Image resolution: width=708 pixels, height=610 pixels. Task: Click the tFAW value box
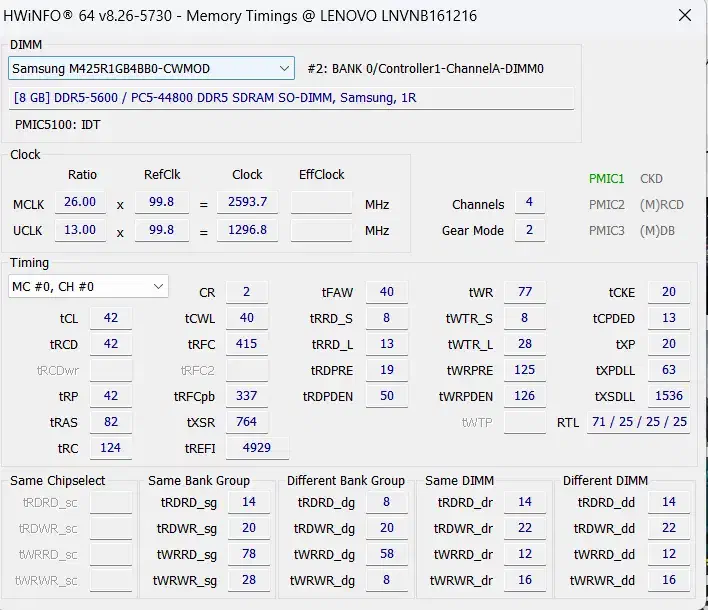pyautogui.click(x=386, y=292)
